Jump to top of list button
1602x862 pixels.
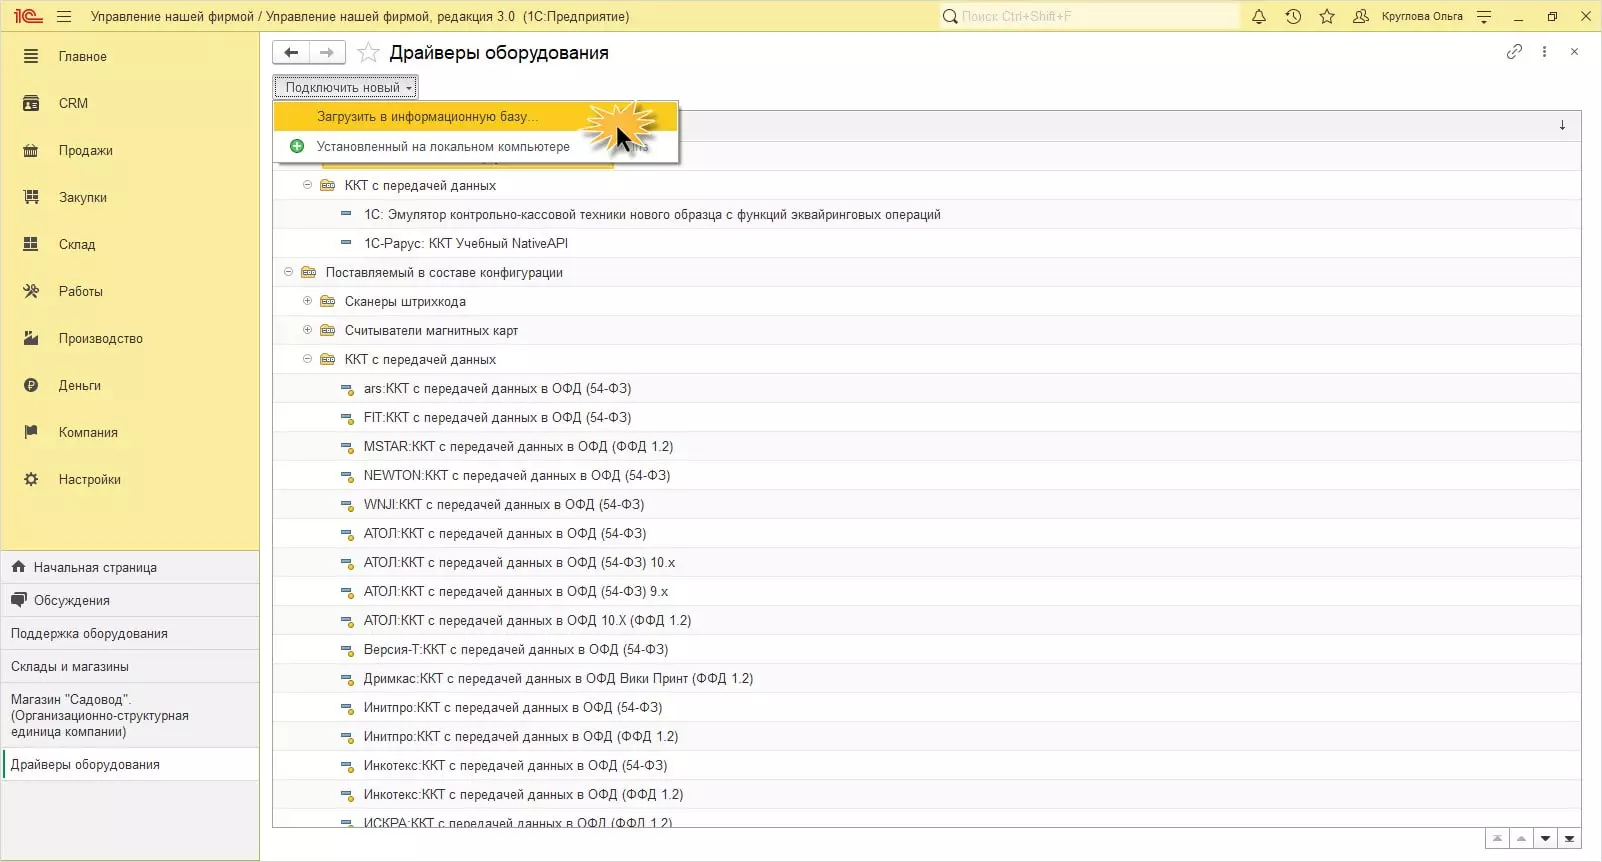pos(1497,839)
